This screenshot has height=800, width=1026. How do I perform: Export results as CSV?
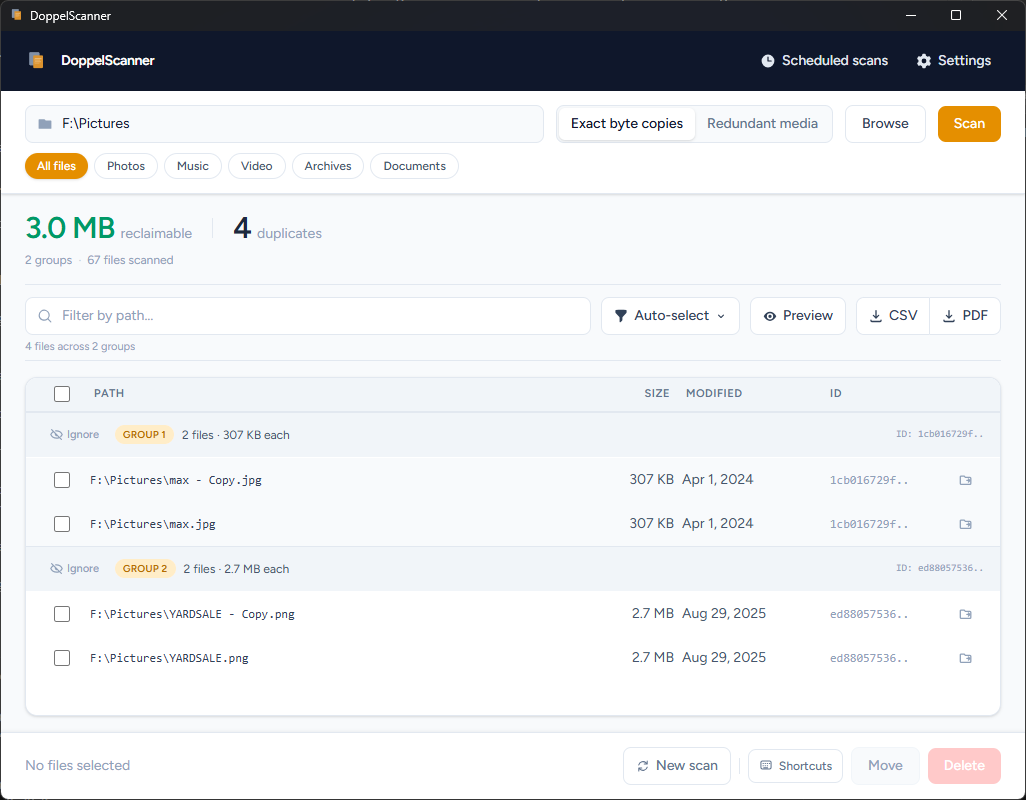pos(893,316)
